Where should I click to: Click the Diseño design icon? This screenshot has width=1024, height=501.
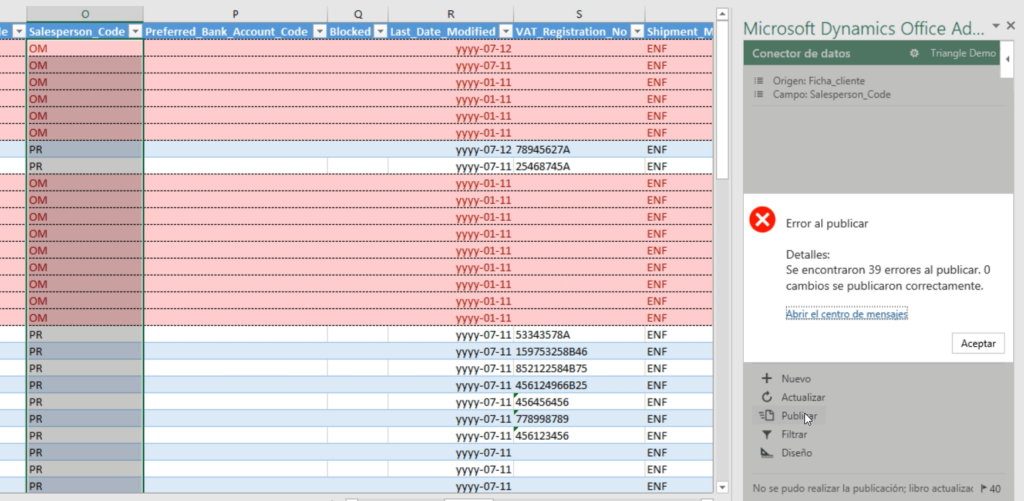pyautogui.click(x=767, y=453)
